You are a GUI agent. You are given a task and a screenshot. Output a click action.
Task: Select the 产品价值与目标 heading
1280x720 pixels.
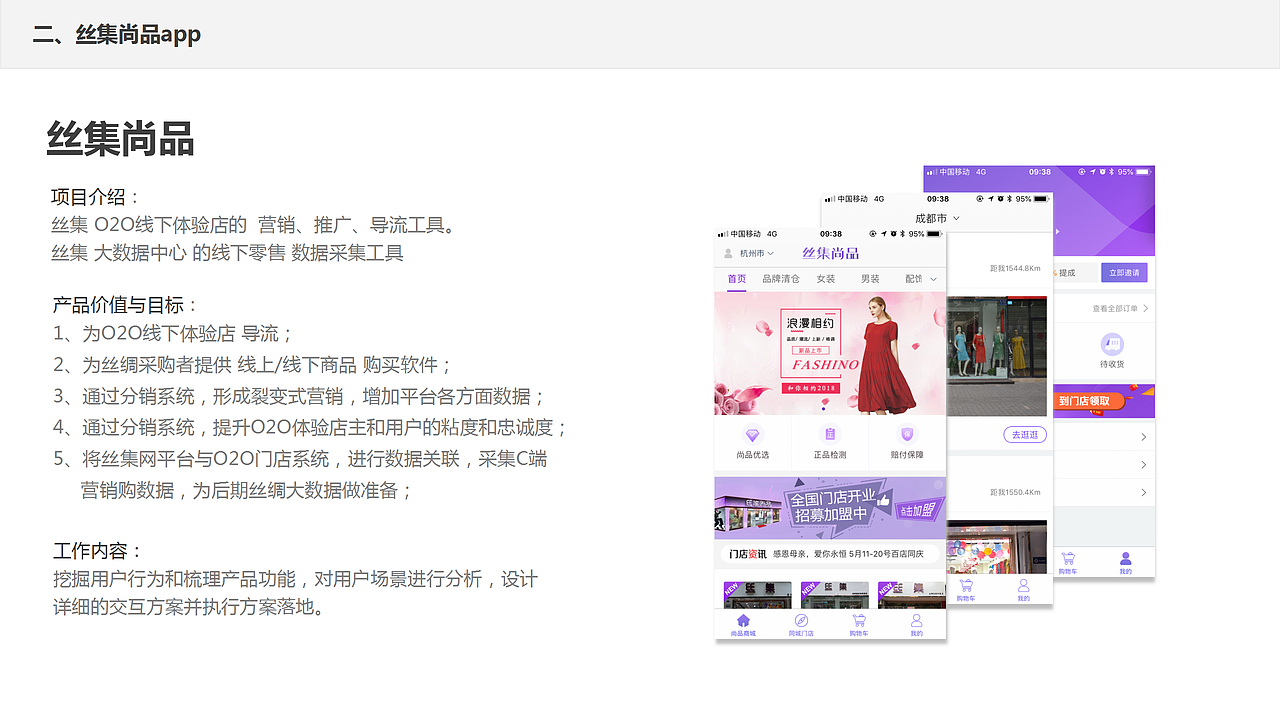(x=125, y=305)
